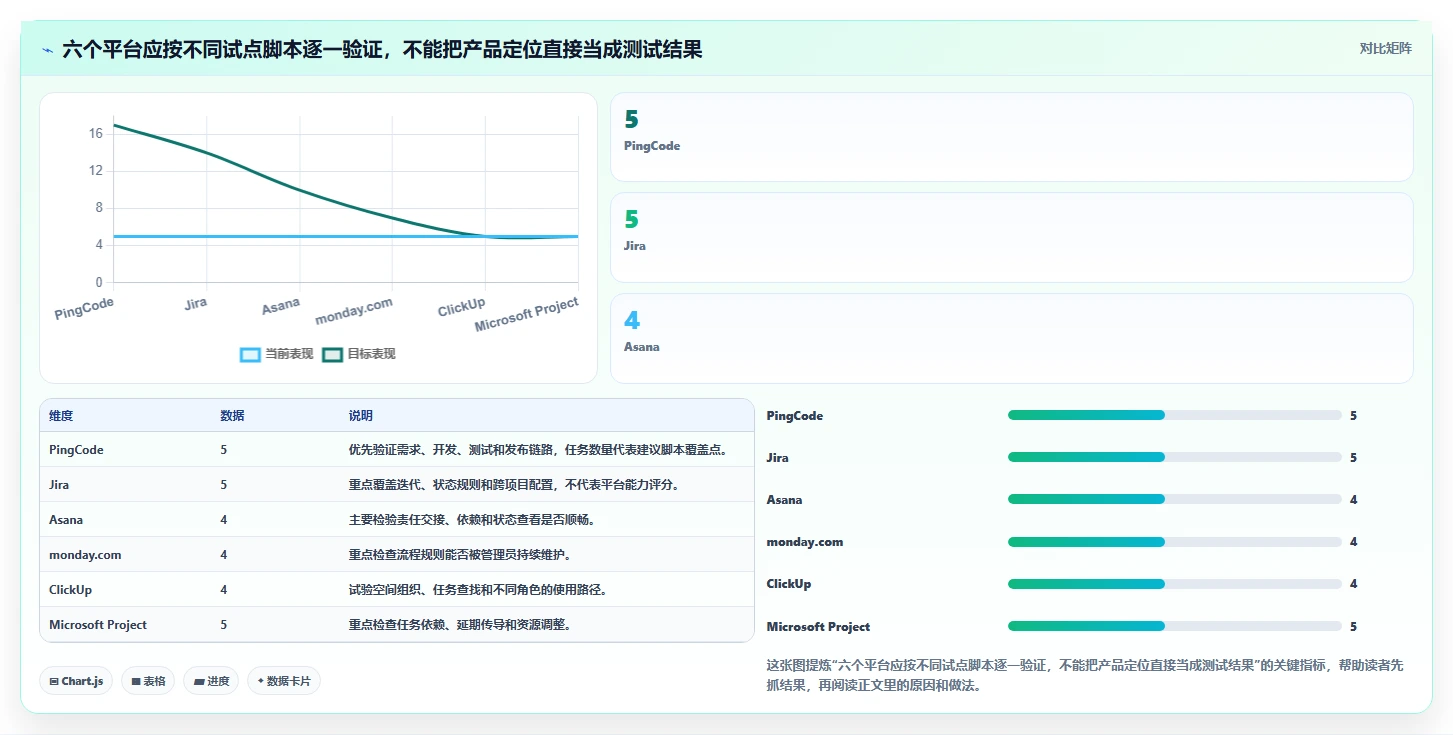The height and width of the screenshot is (735, 1453).
Task: Click the description starting 主要检验责任交接
Action: [472, 520]
